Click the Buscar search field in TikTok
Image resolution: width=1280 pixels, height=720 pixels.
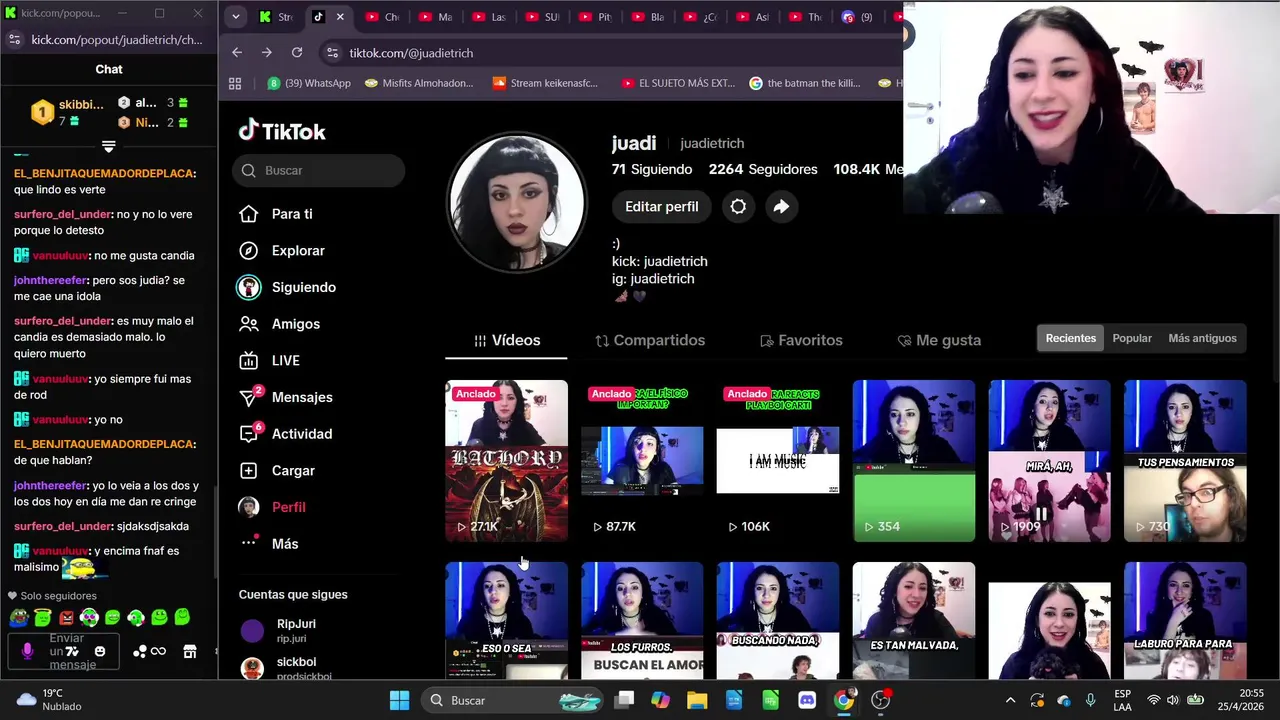[x=319, y=170]
